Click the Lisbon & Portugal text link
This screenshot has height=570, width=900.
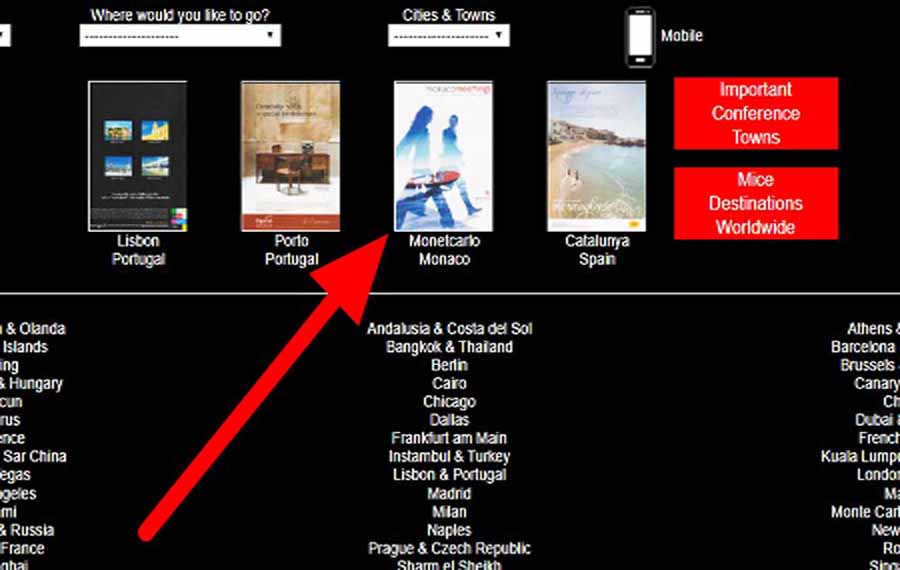pos(449,475)
